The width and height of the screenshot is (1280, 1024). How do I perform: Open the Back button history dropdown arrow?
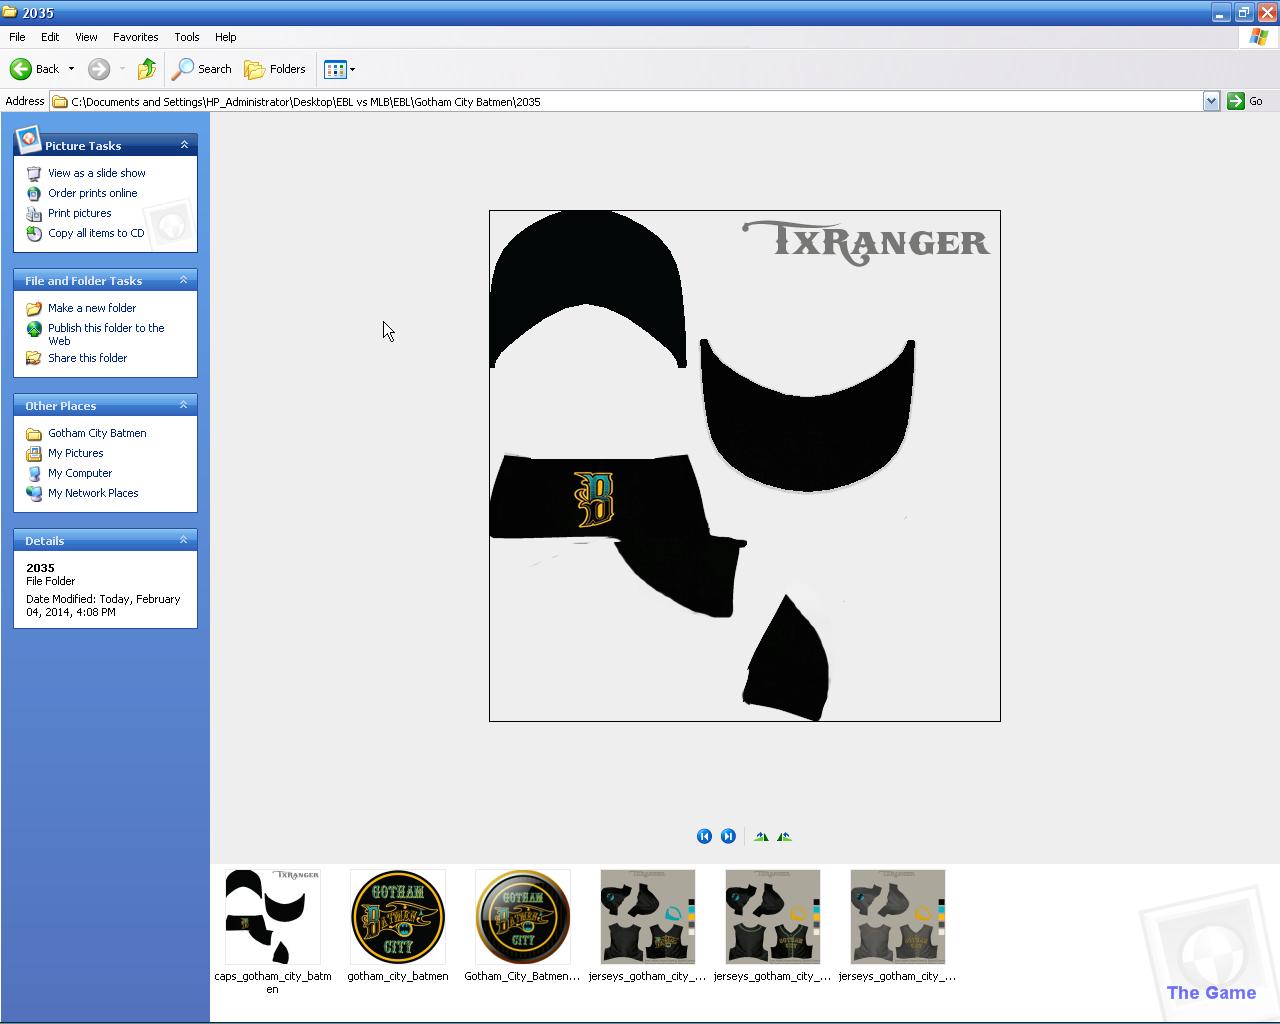[71, 69]
